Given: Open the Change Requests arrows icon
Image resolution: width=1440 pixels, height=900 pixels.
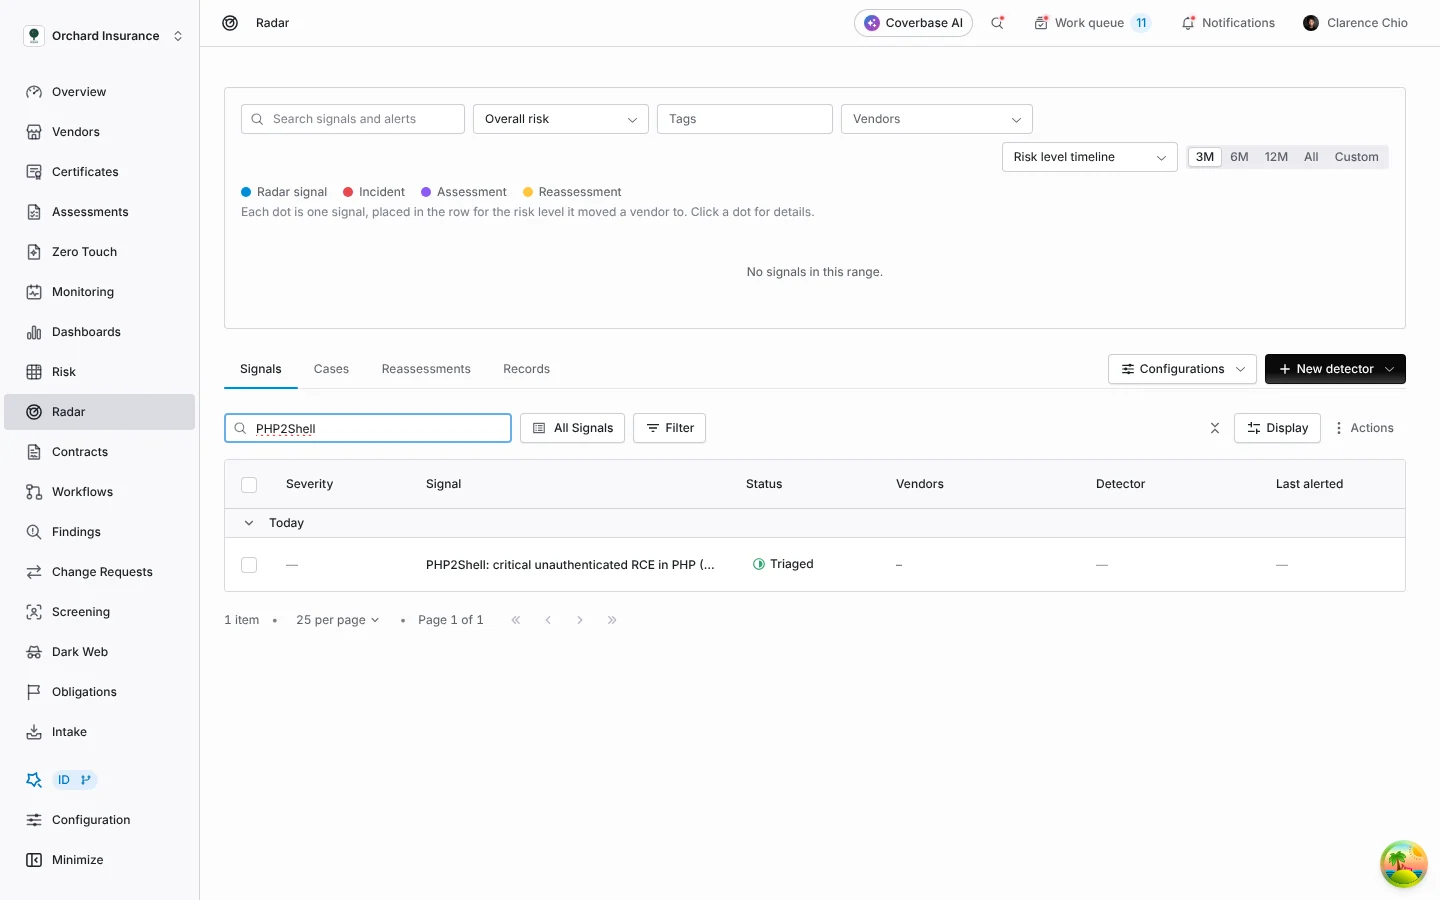Looking at the screenshot, I should [x=34, y=572].
